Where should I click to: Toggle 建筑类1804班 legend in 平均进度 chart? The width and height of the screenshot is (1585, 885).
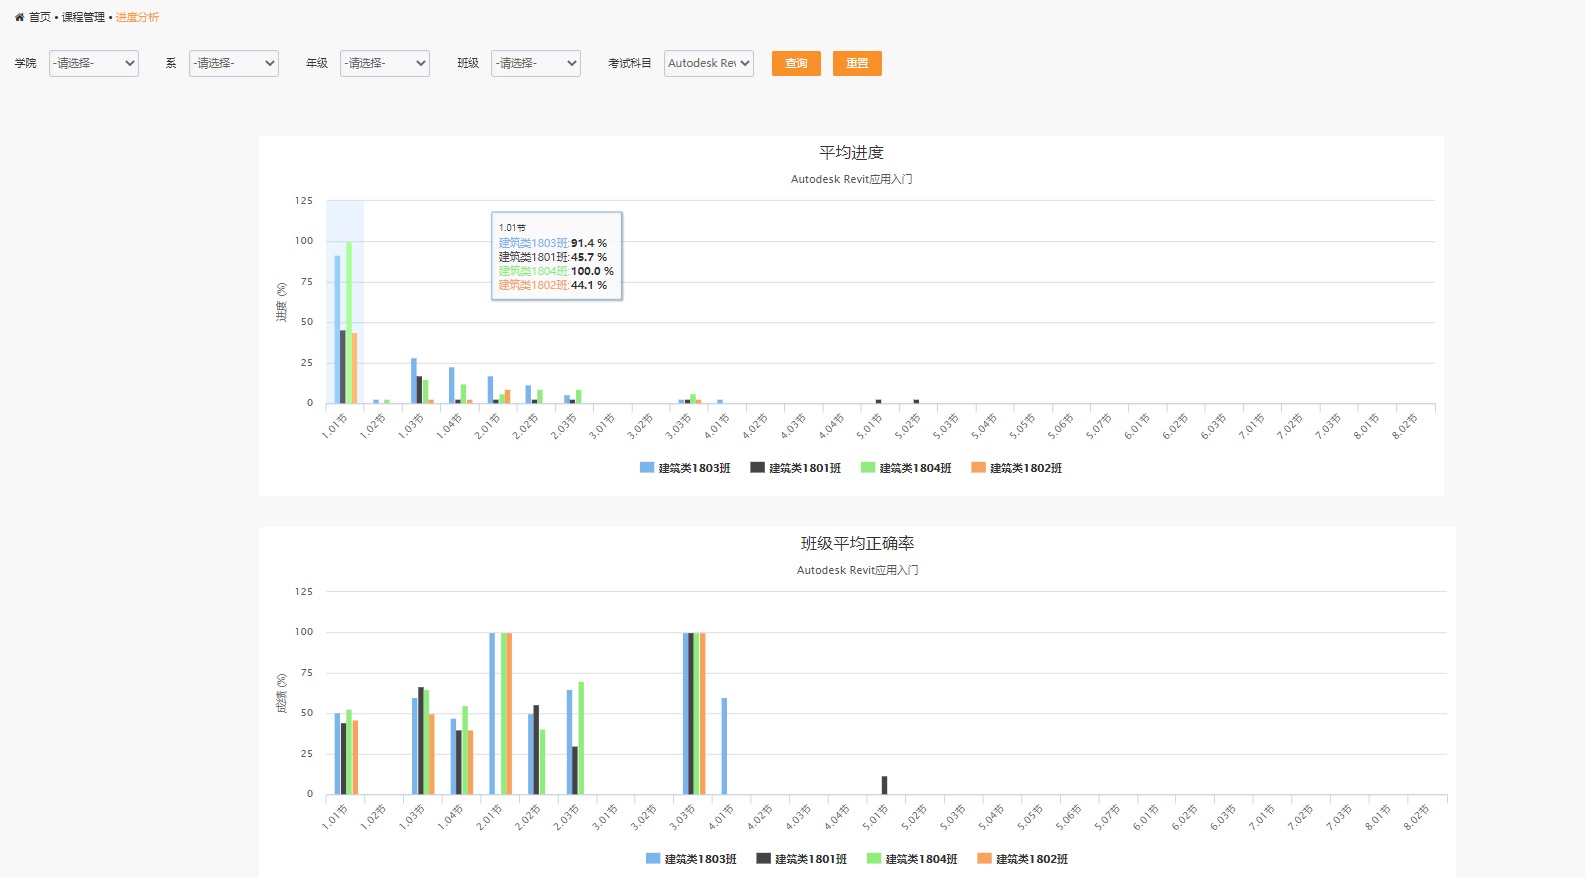tap(906, 468)
